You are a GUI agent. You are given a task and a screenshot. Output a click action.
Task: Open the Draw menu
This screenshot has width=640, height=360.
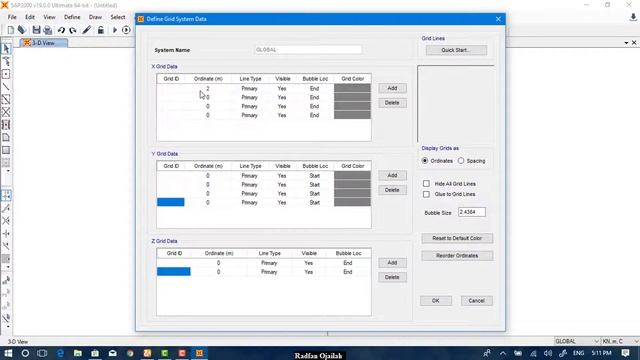[95, 17]
